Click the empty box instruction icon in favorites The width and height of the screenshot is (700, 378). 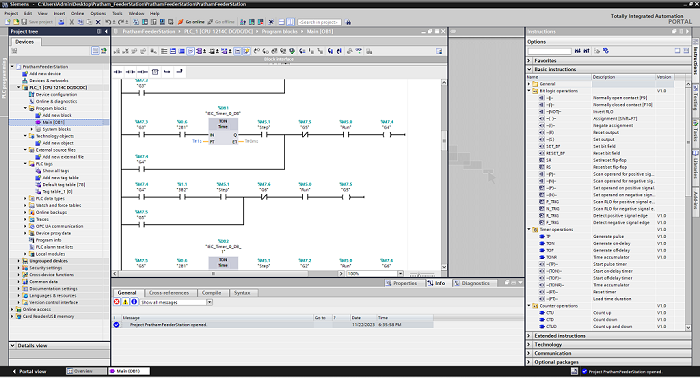tap(155, 71)
